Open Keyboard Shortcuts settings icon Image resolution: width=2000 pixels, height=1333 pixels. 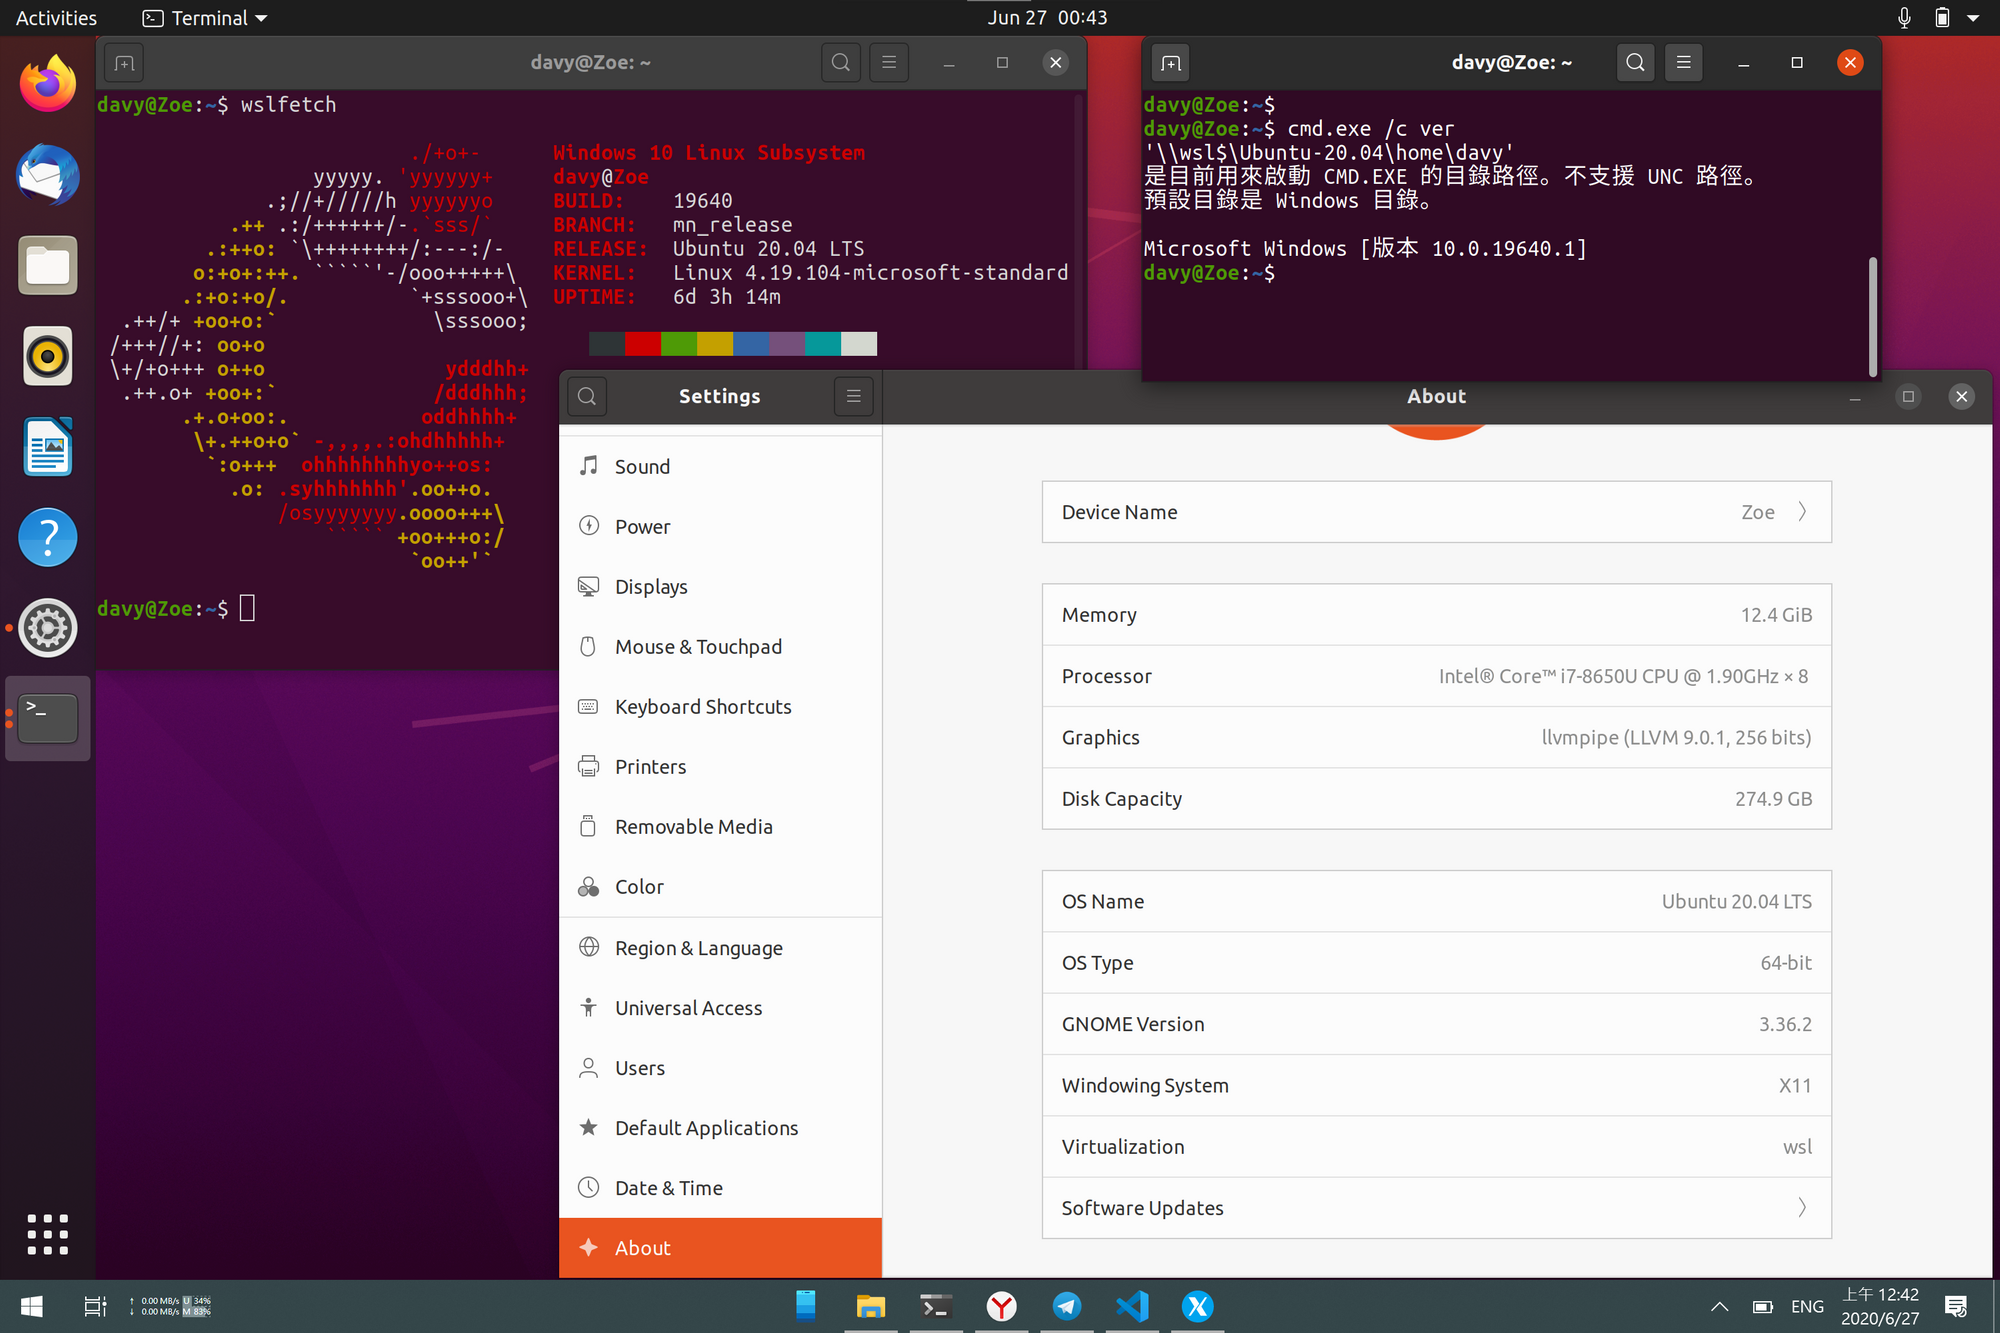click(x=589, y=706)
